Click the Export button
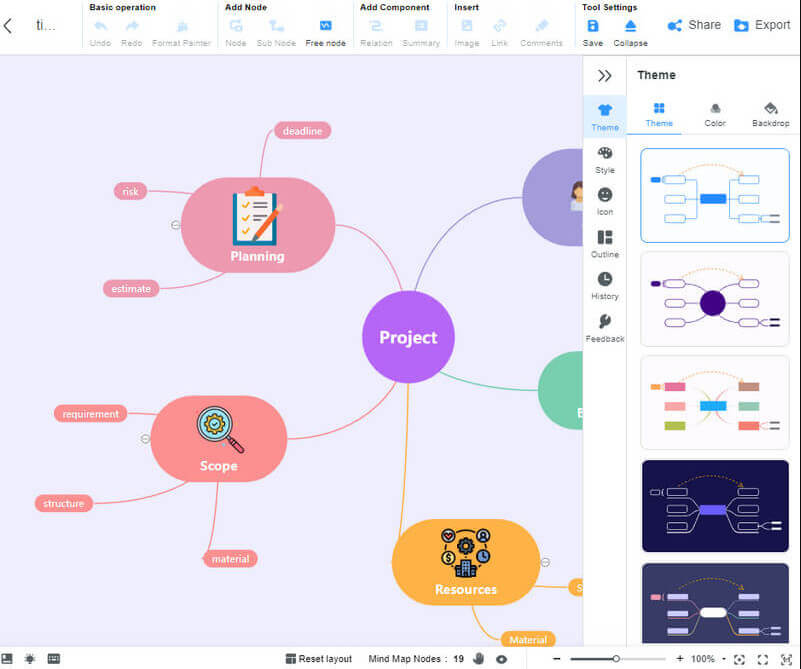 click(762, 25)
